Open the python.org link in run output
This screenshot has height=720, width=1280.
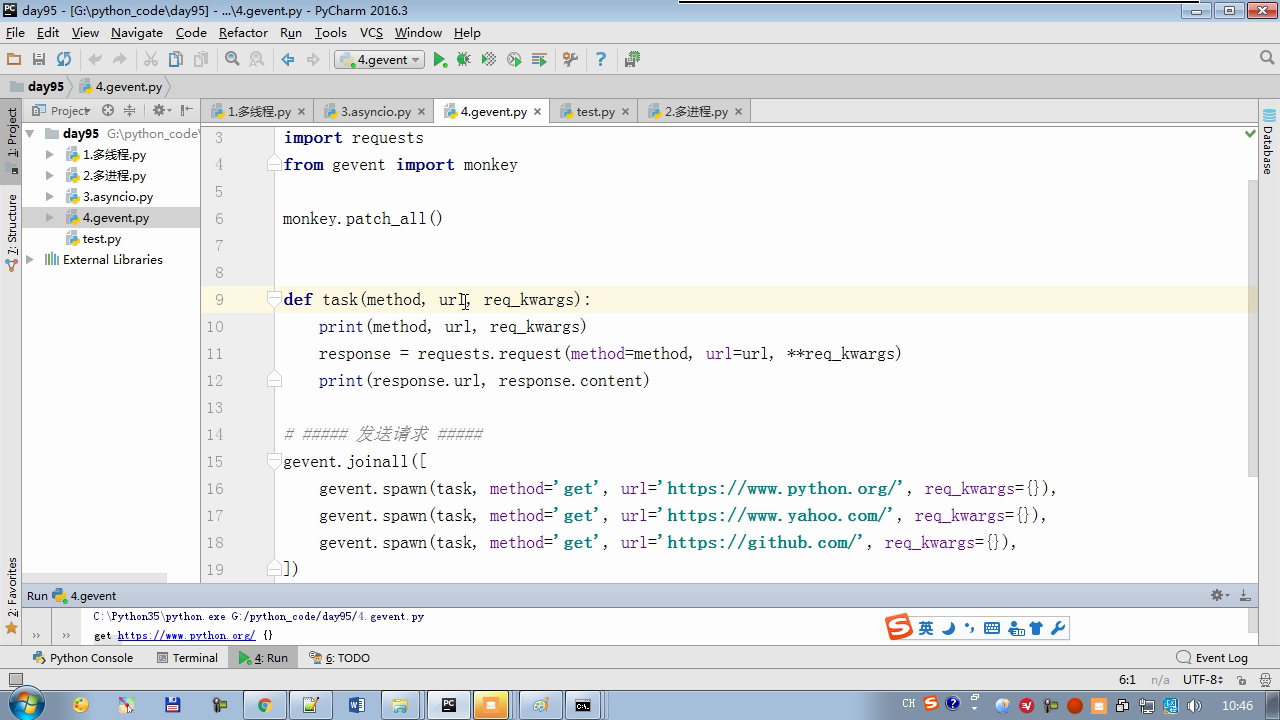186,636
